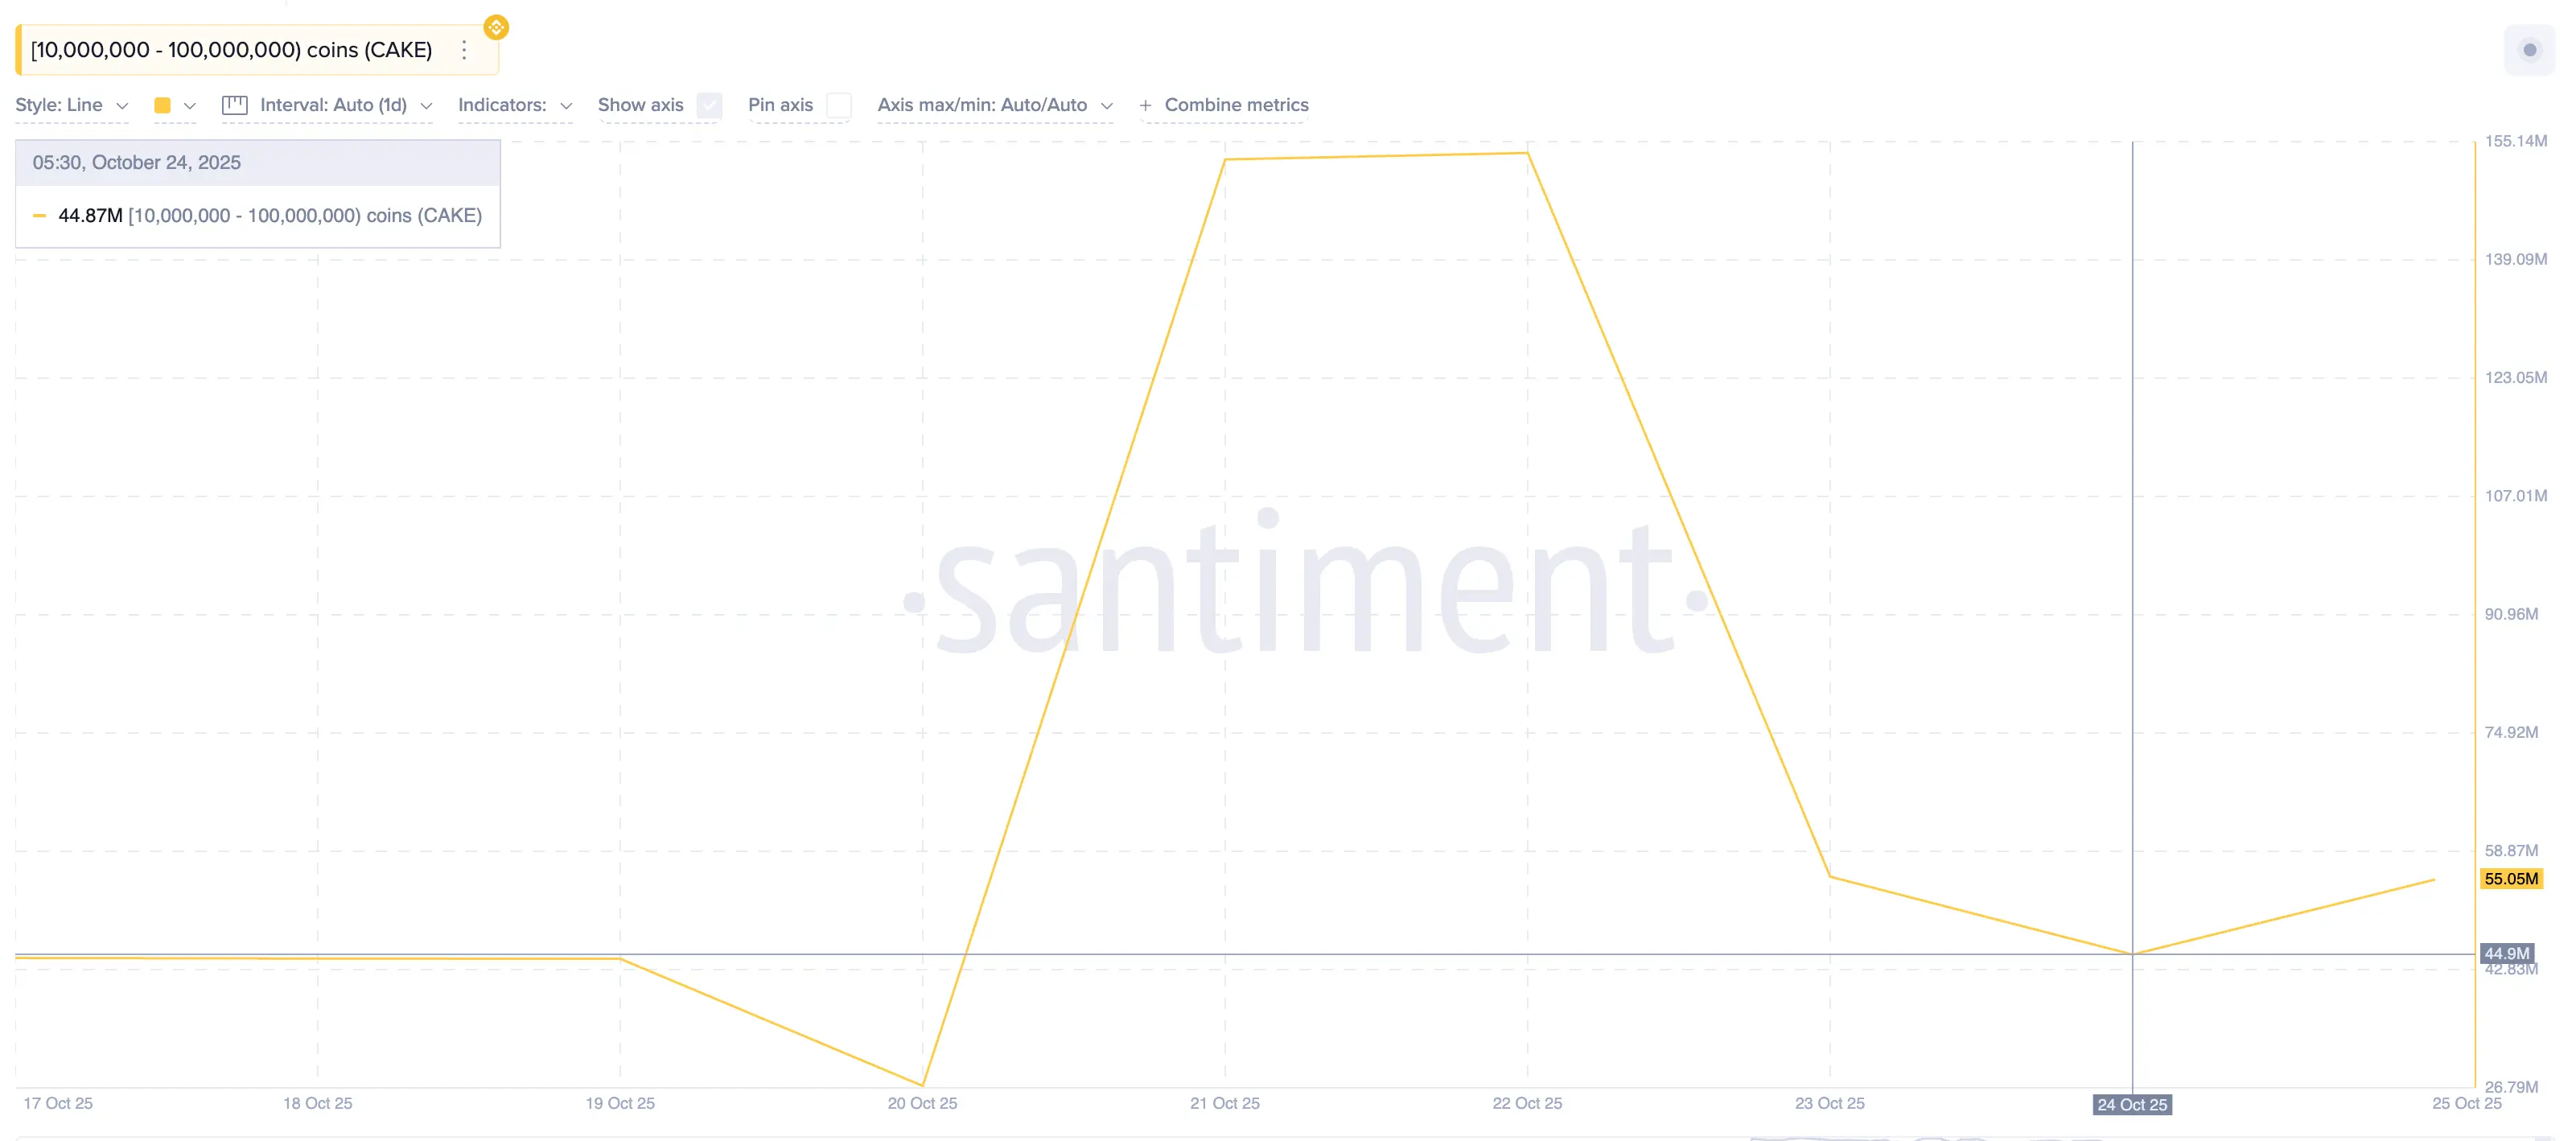Click the 24 Oct 25 date marker

(2131, 1104)
